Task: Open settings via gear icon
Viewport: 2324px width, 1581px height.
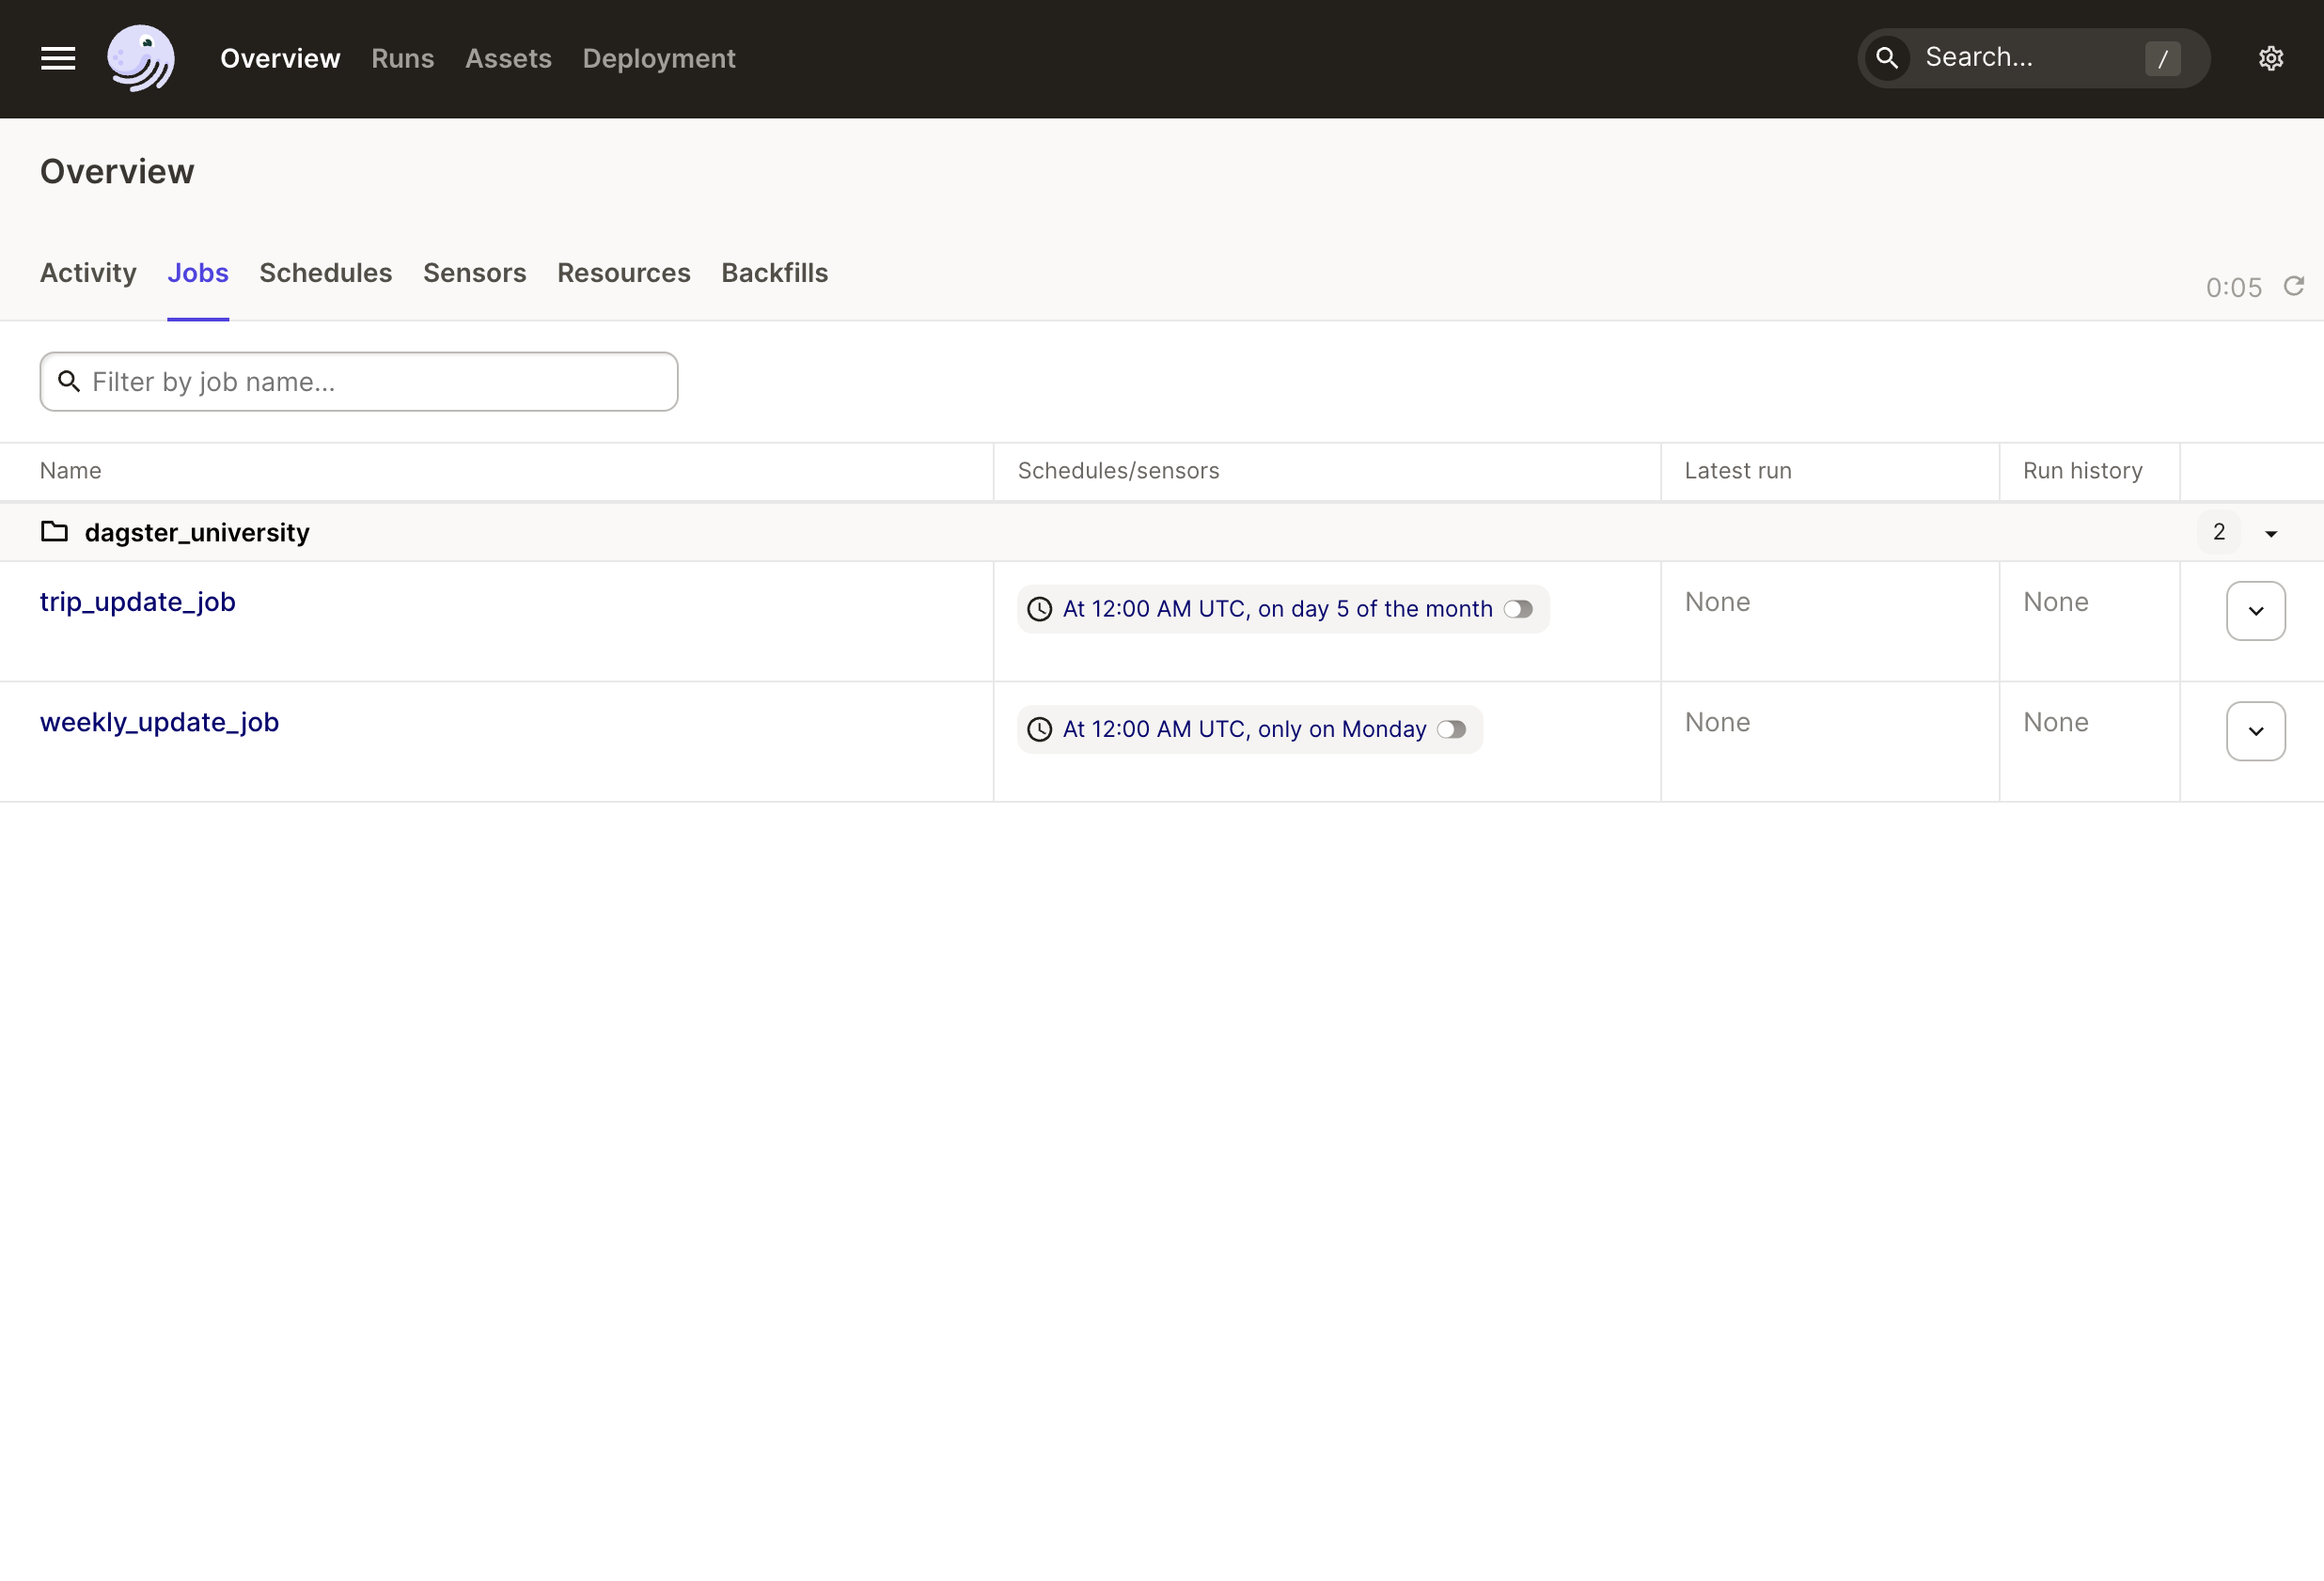Action: [x=2270, y=58]
